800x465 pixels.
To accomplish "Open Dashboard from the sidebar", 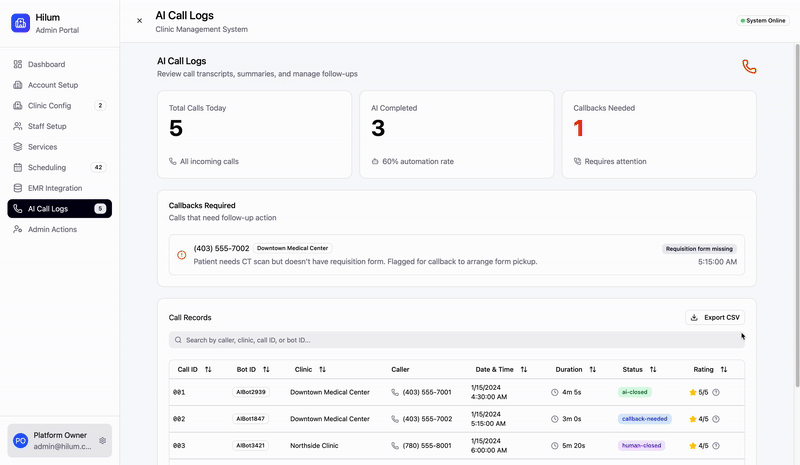I will [x=46, y=64].
